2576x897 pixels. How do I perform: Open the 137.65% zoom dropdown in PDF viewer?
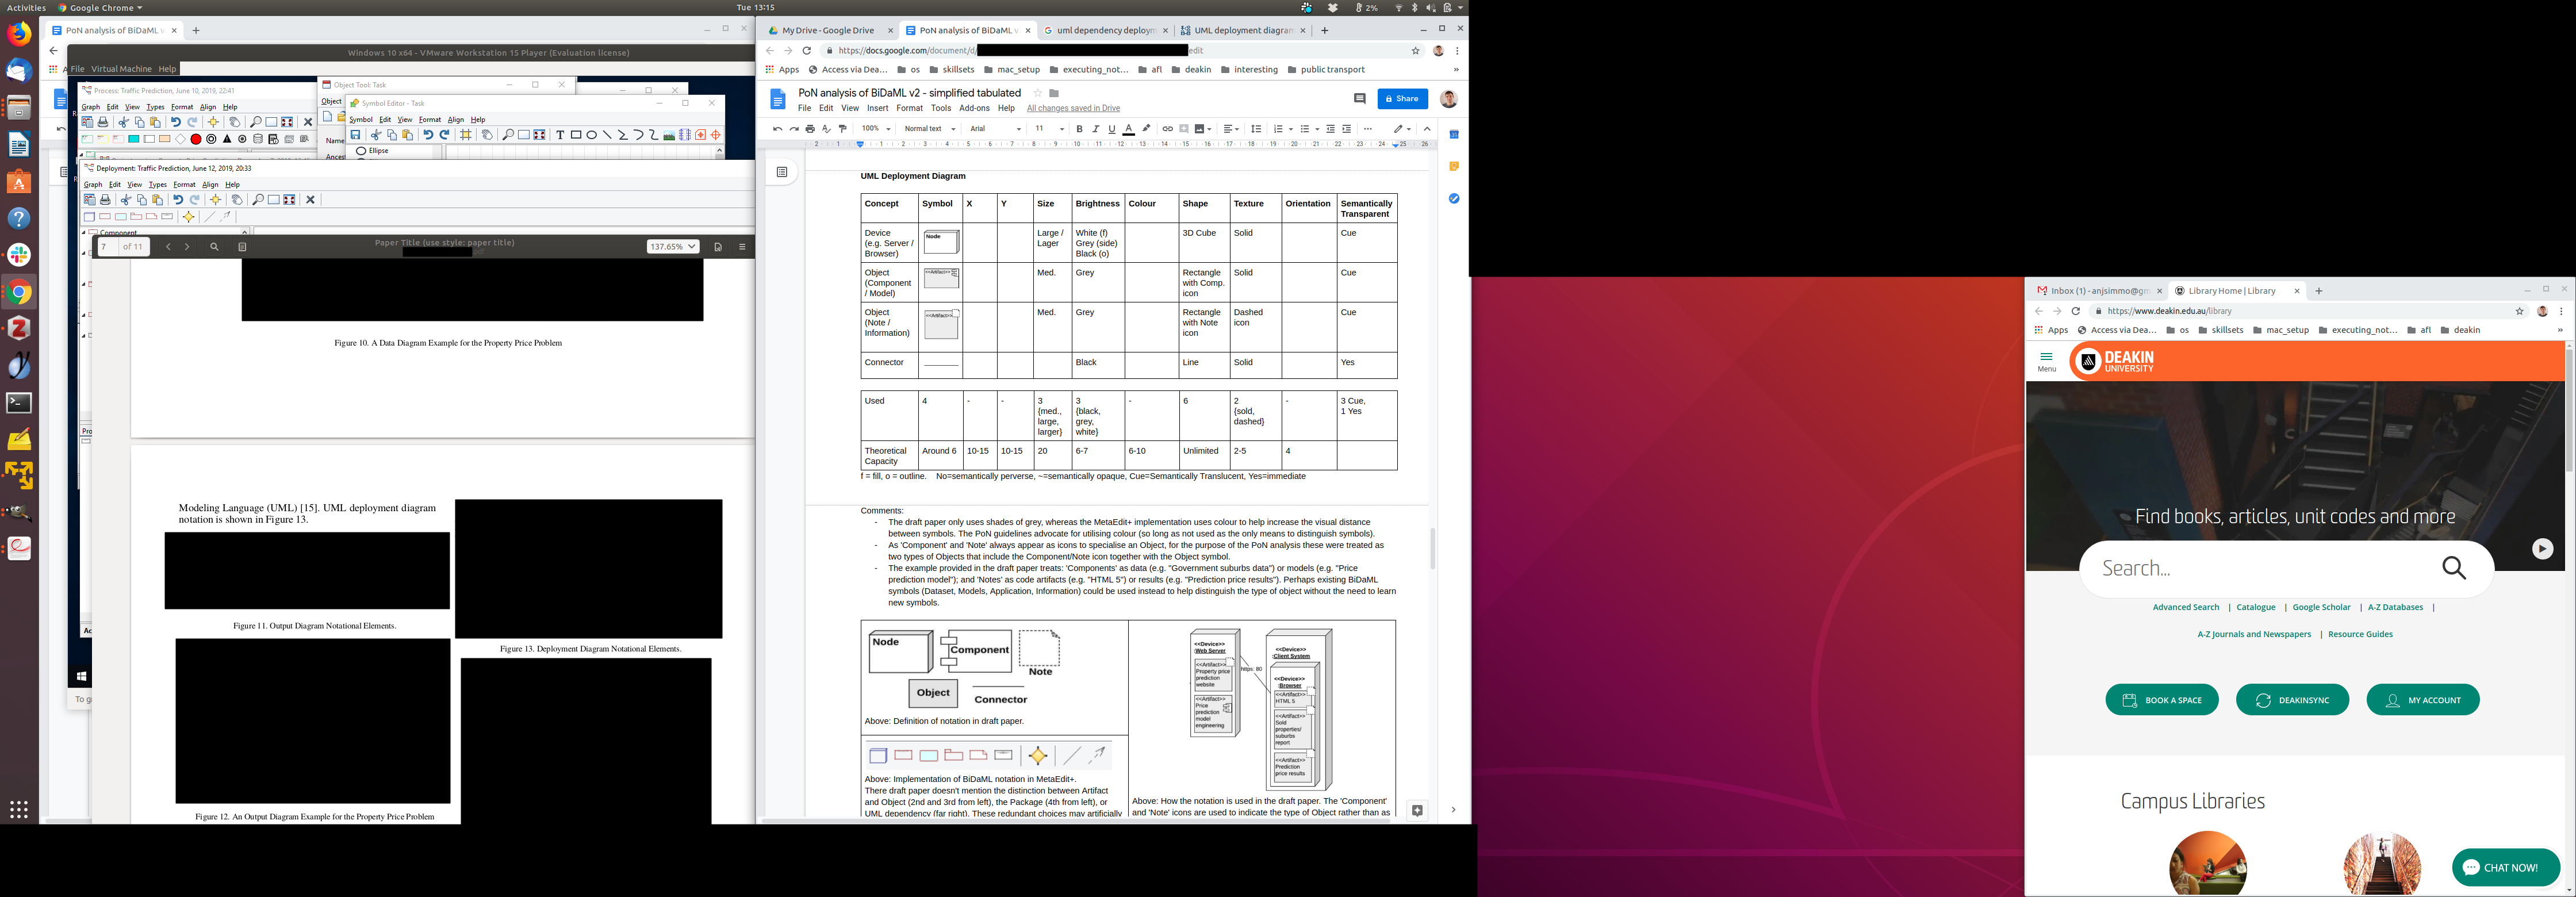coord(672,247)
